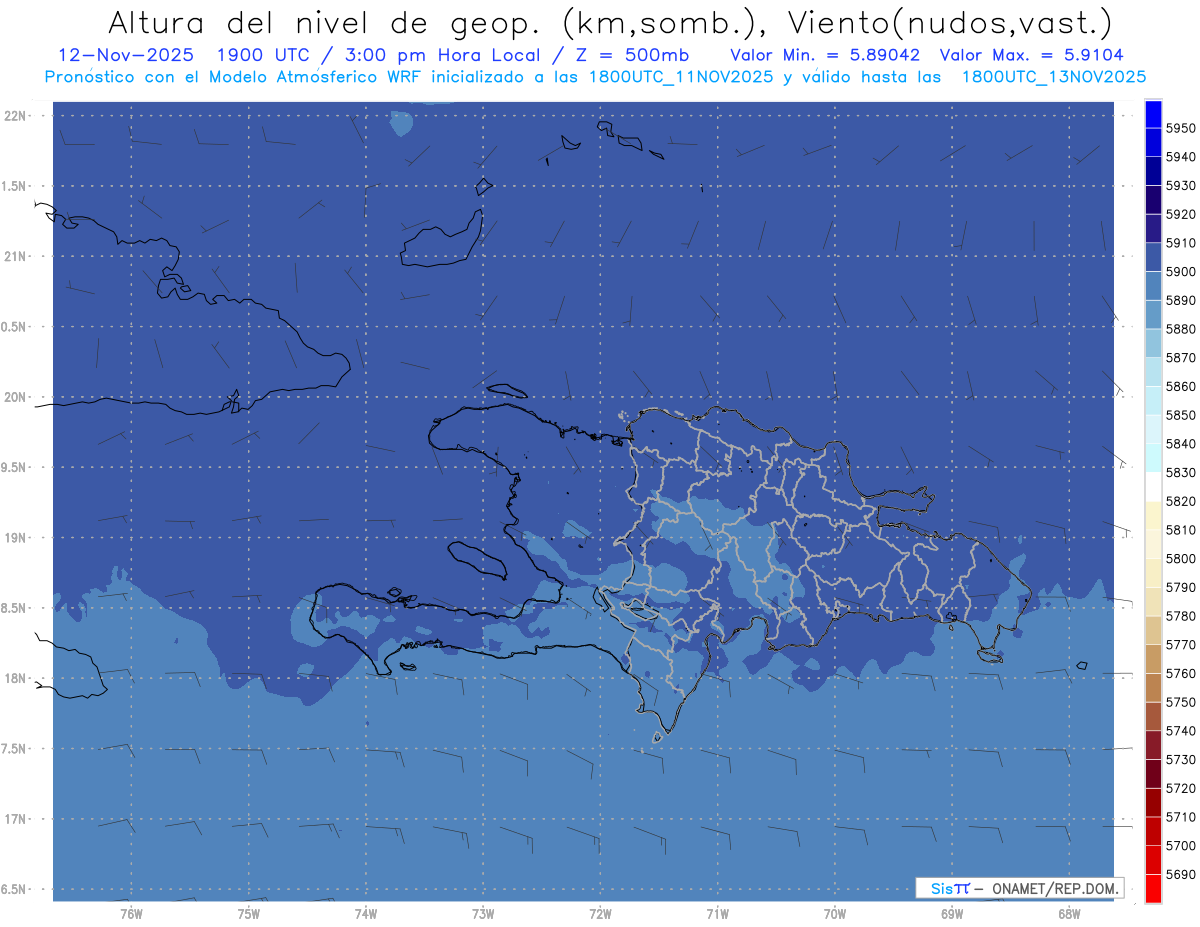The image size is (1200, 927).
Task: Click the 22N latitude label
Action: [x=15, y=116]
